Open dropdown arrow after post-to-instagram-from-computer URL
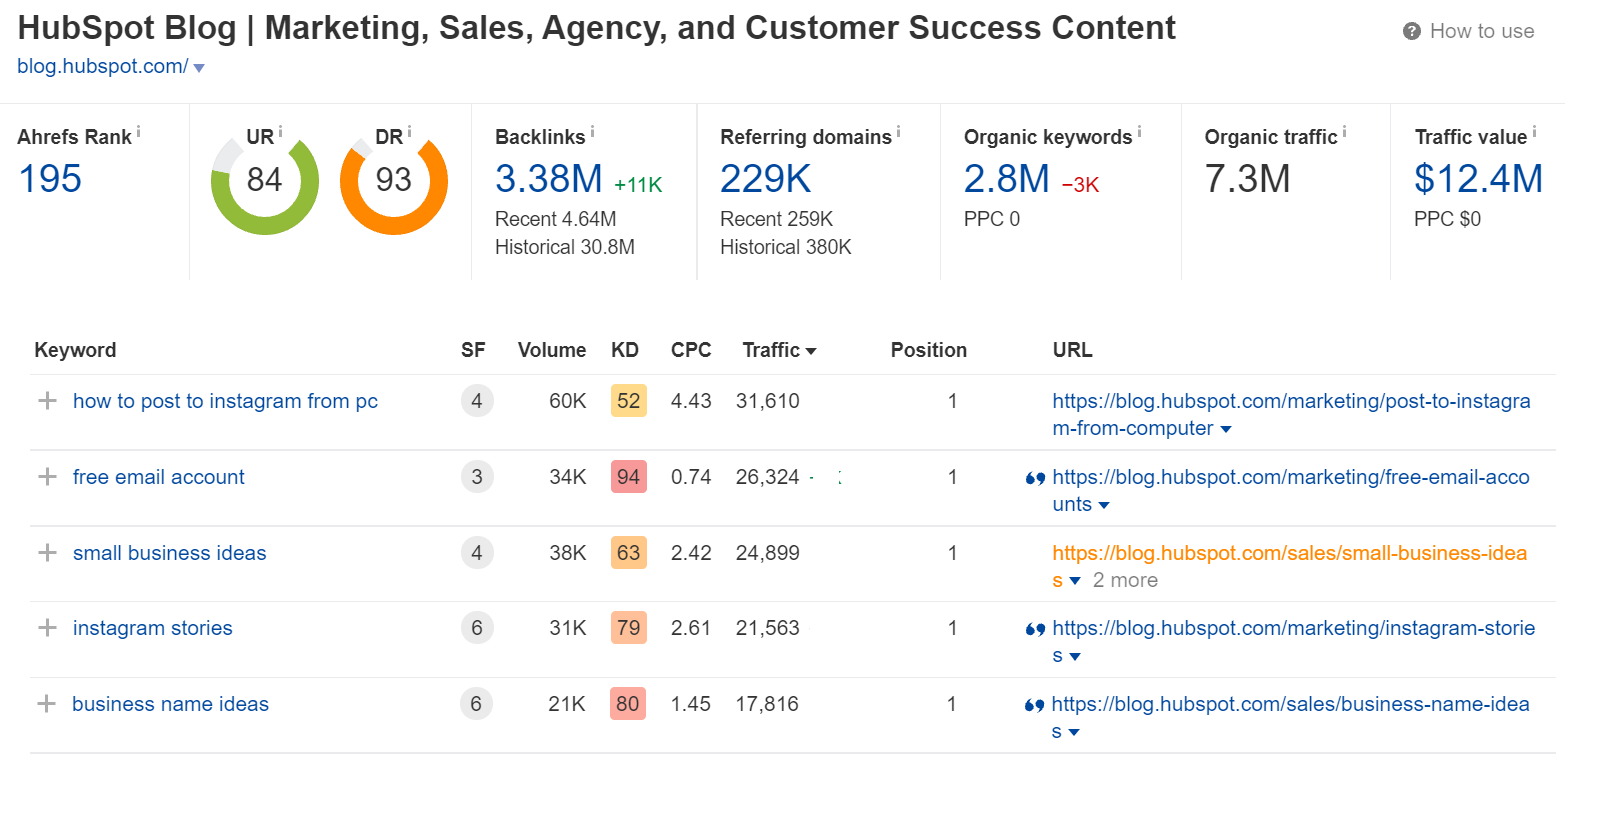Viewport: 1597px width, 818px height. (1226, 429)
